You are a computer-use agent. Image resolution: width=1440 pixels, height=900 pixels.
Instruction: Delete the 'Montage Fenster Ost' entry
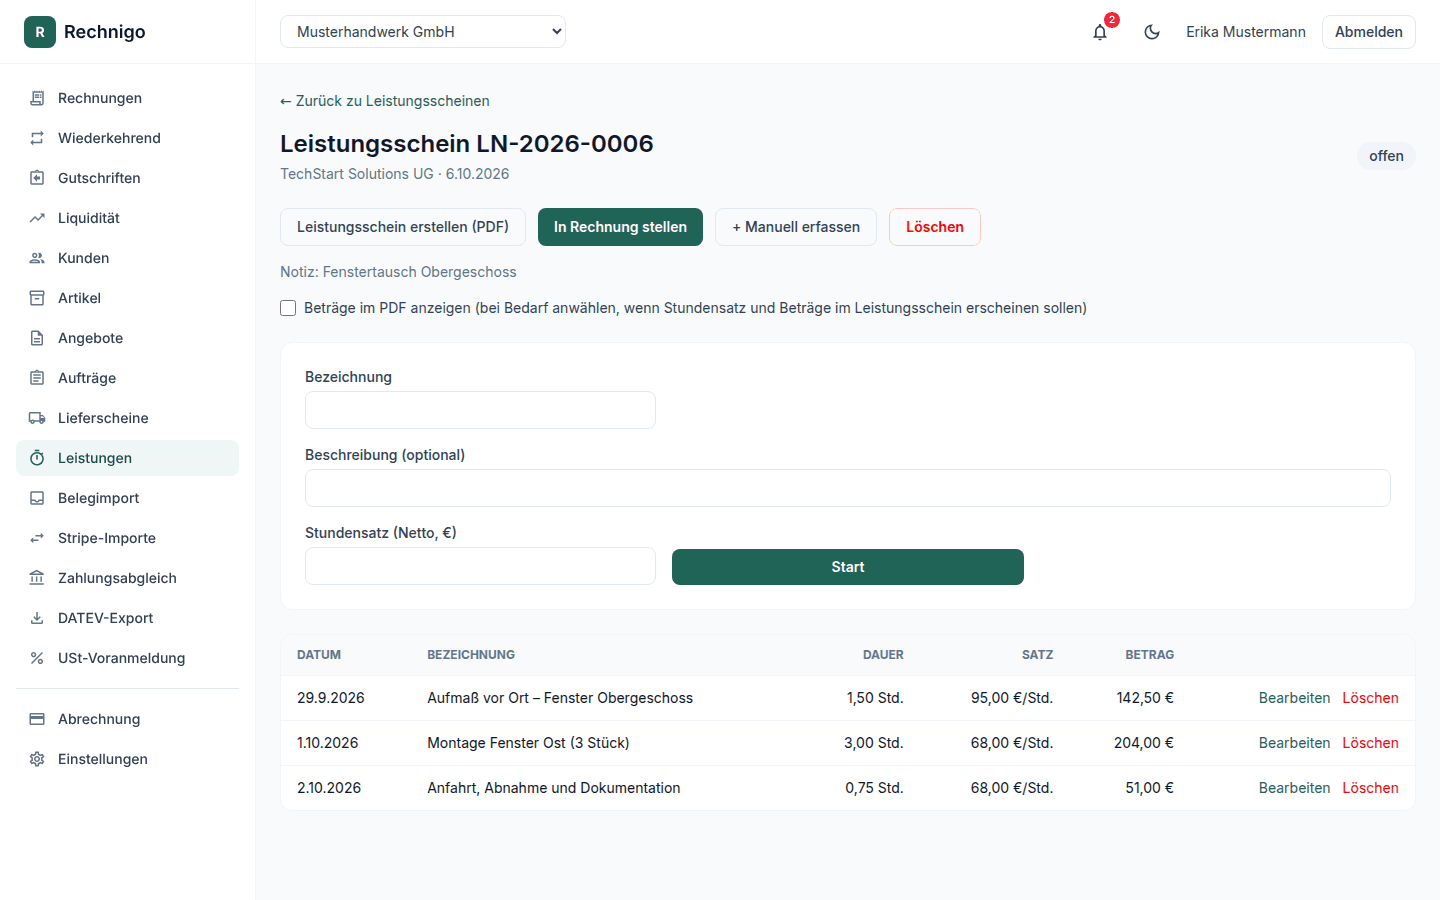click(1370, 743)
